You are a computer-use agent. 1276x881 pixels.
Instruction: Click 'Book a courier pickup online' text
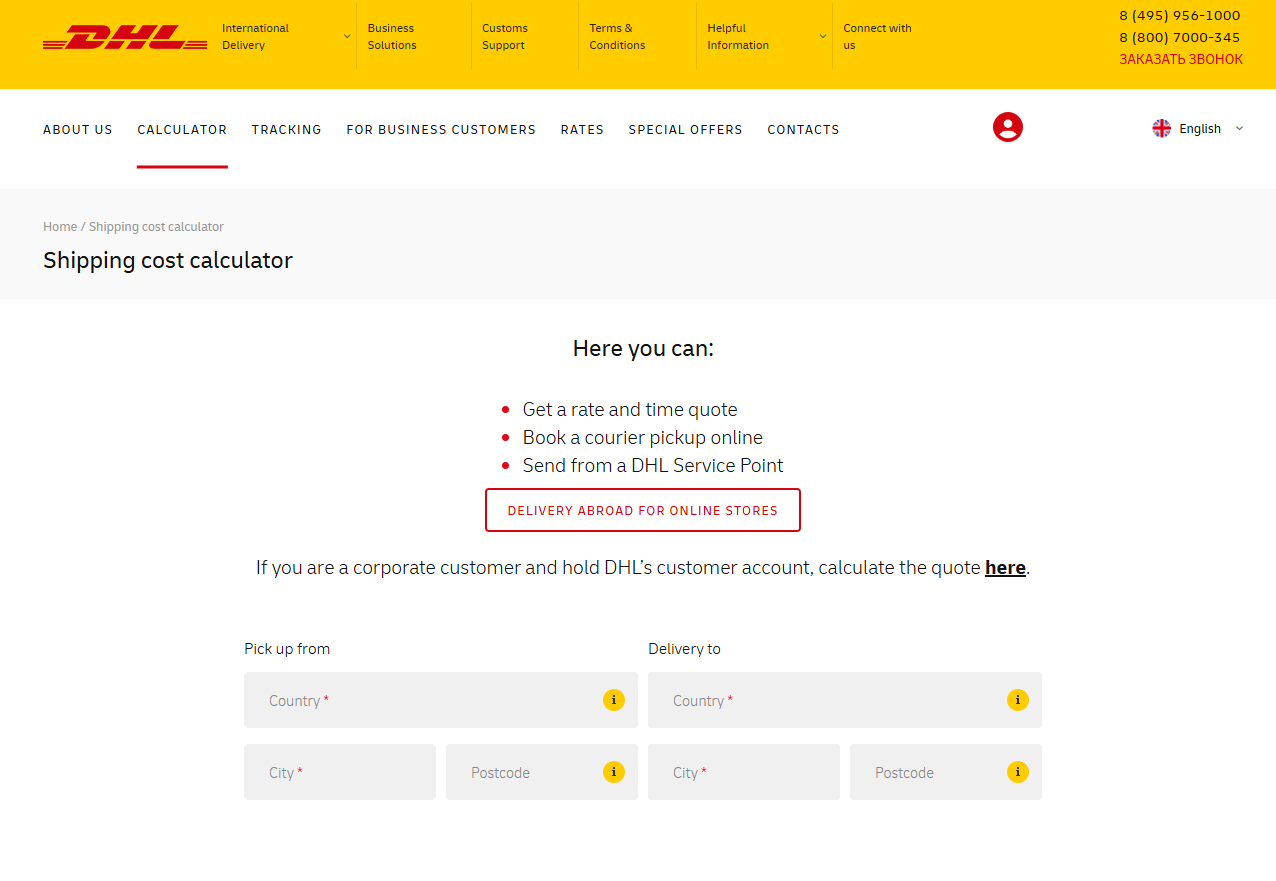[643, 437]
